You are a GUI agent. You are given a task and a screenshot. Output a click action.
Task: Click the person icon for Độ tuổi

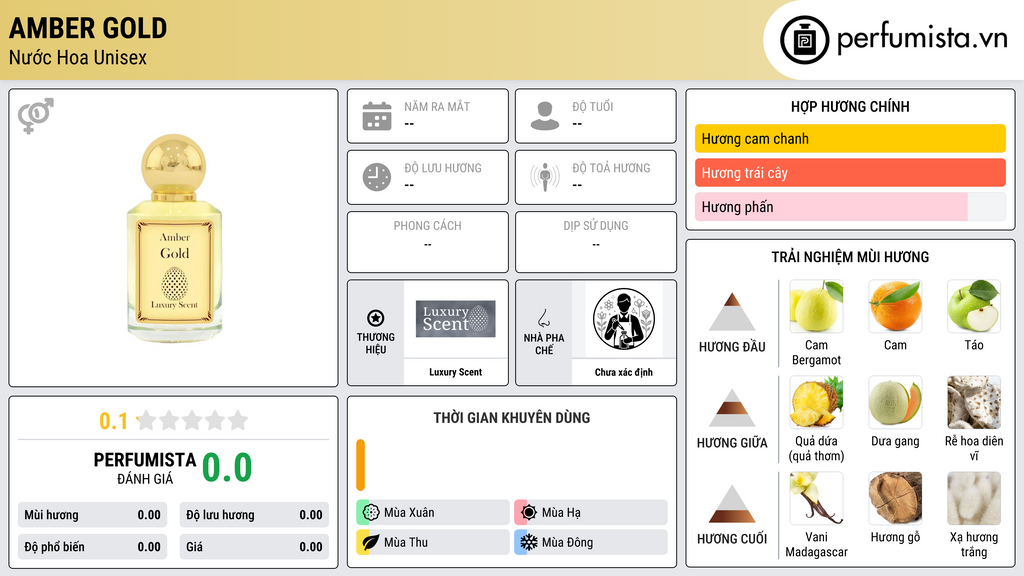pos(545,116)
